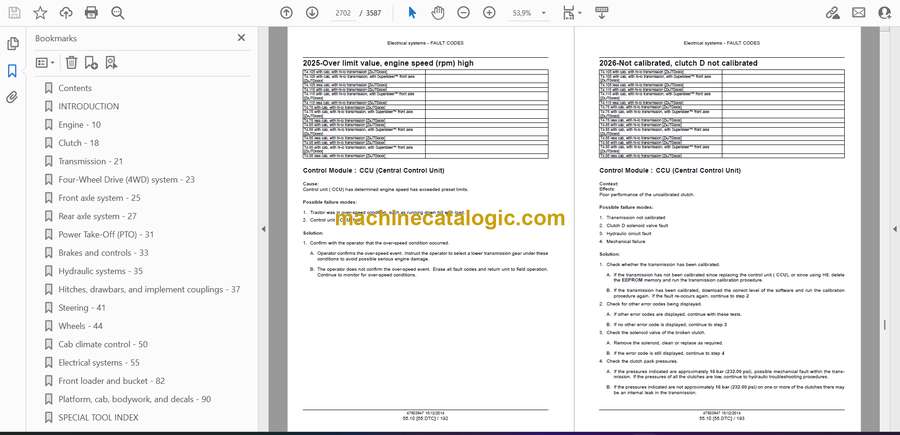Jump to Steering - 41 bookmark

tap(82, 308)
